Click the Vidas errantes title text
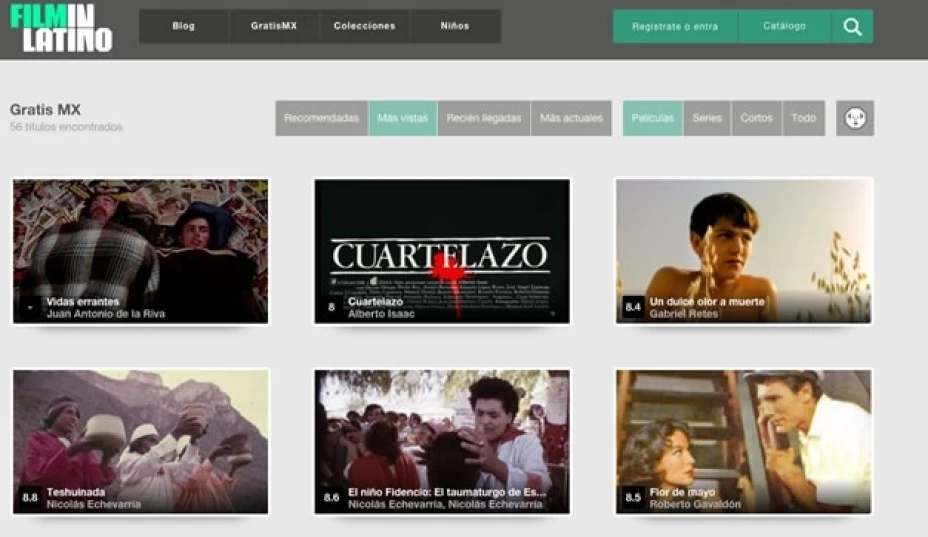 point(83,301)
